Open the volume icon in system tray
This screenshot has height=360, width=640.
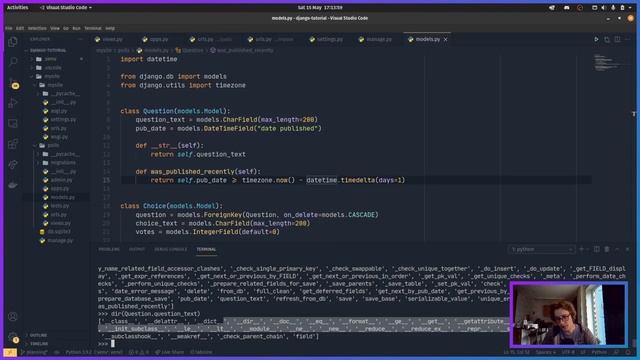click(604, 7)
